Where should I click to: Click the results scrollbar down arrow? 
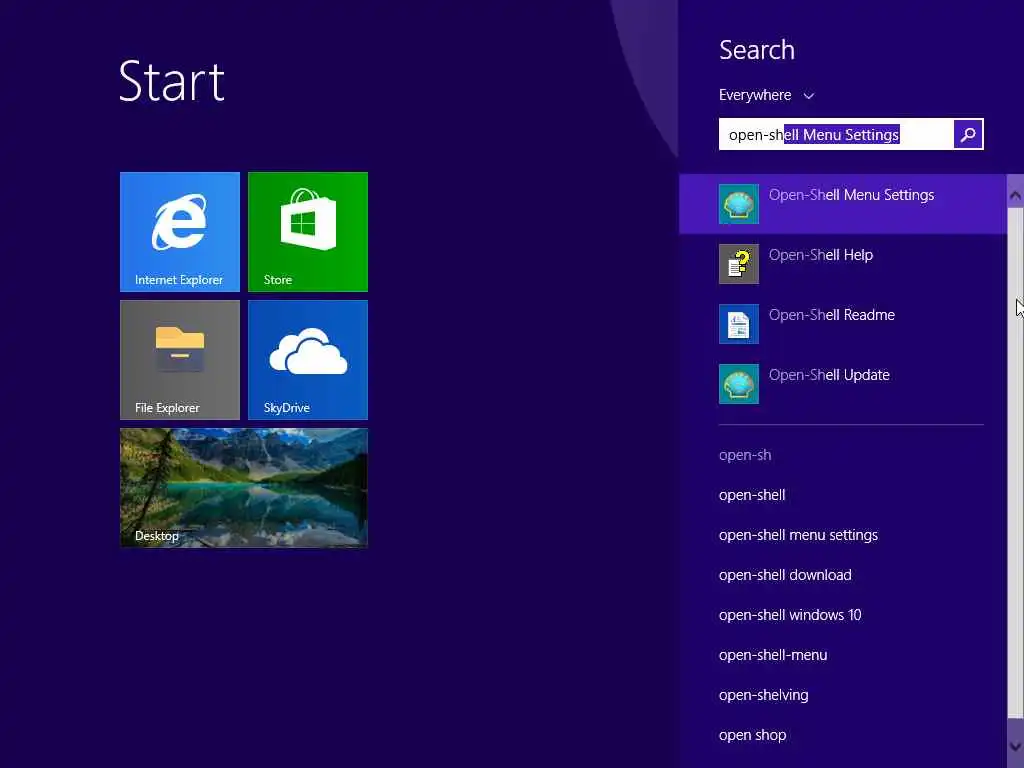[x=1016, y=746]
